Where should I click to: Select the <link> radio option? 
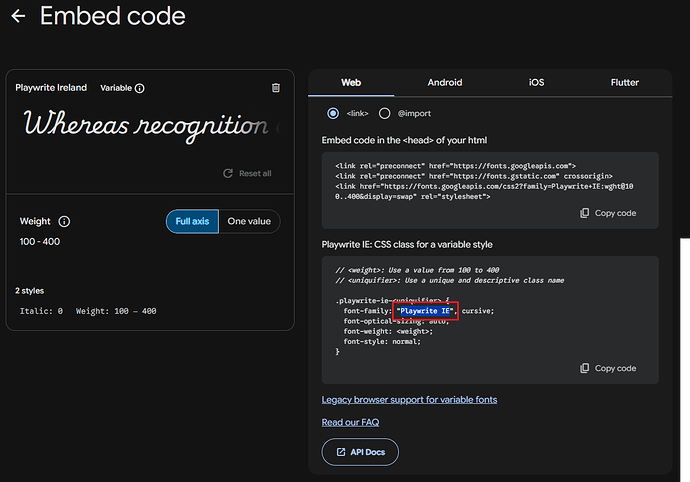tap(333, 114)
